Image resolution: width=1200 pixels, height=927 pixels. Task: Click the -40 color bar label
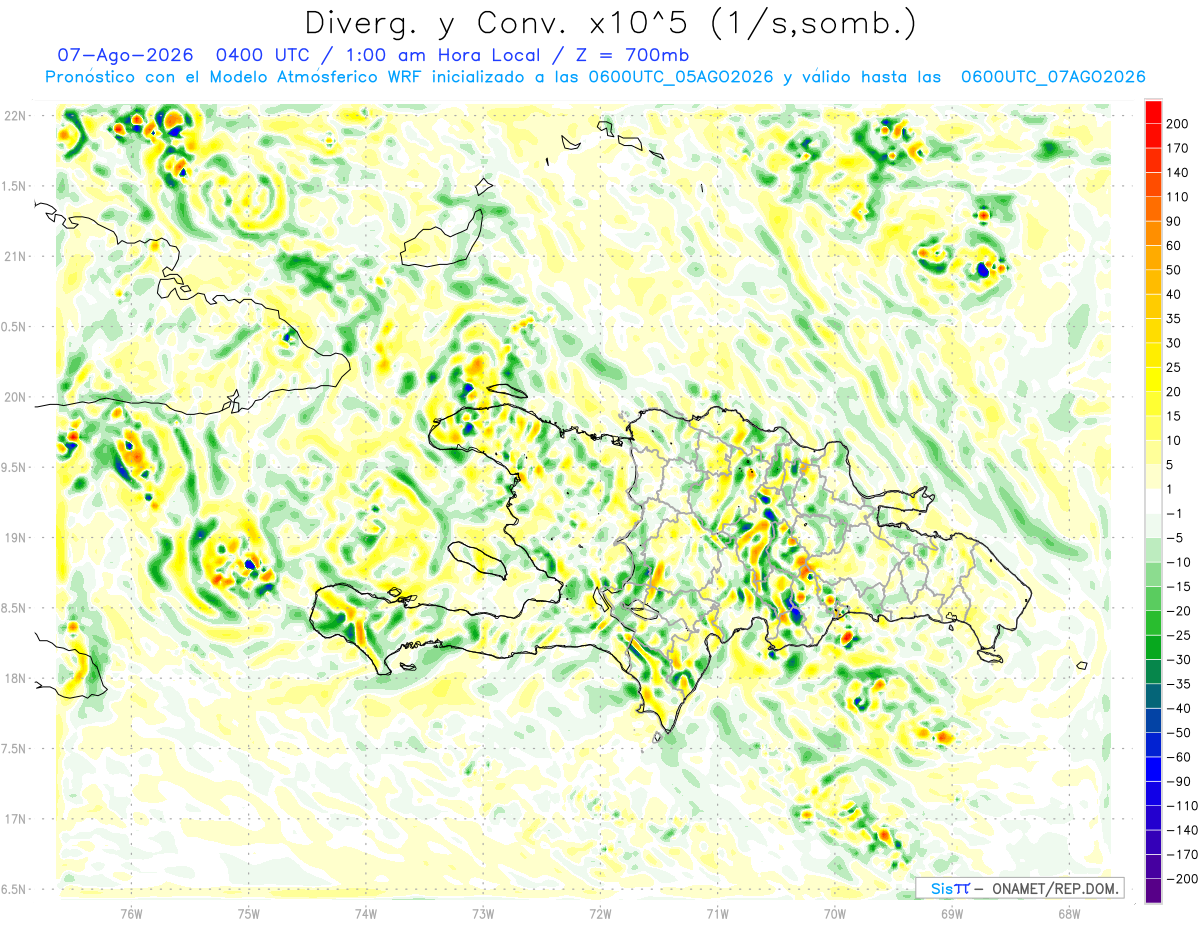[x=1179, y=708]
